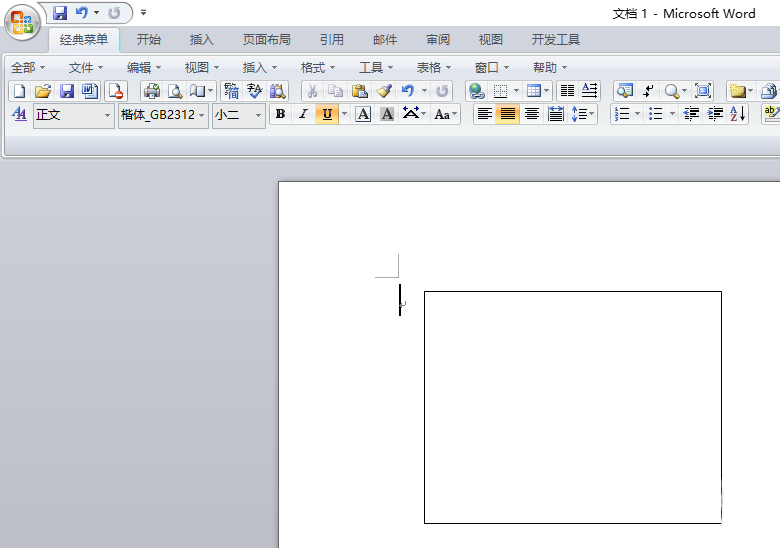
Task: Click the restrict permission document icon
Action: point(116,91)
